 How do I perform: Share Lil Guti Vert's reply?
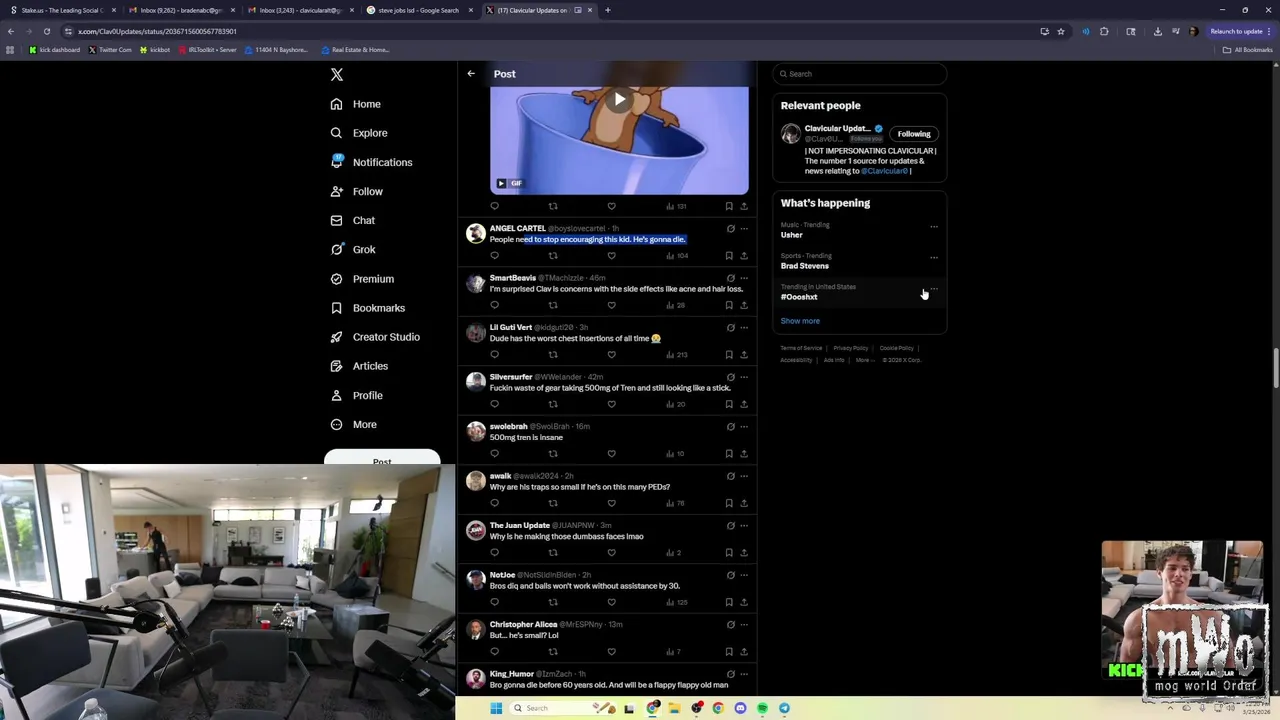coord(744,355)
